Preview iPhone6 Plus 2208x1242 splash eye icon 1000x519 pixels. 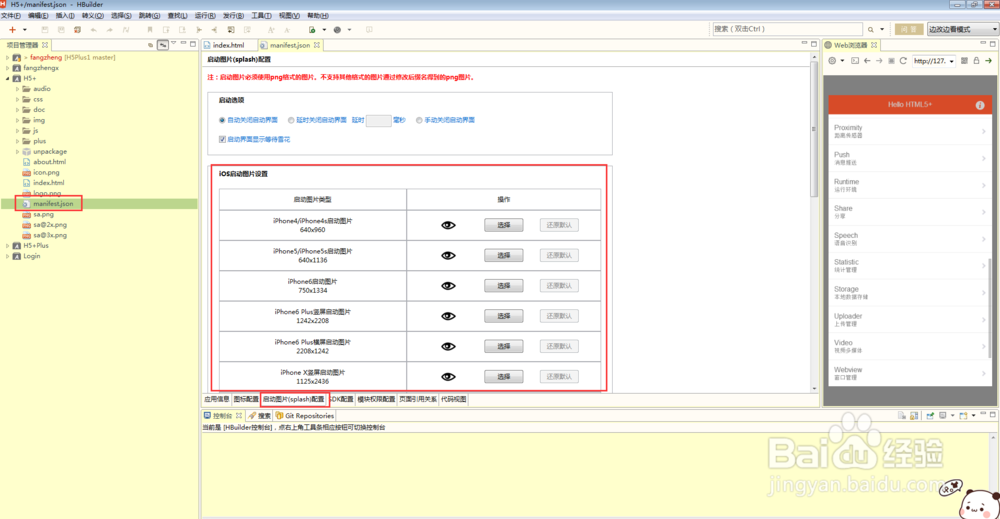click(x=448, y=346)
